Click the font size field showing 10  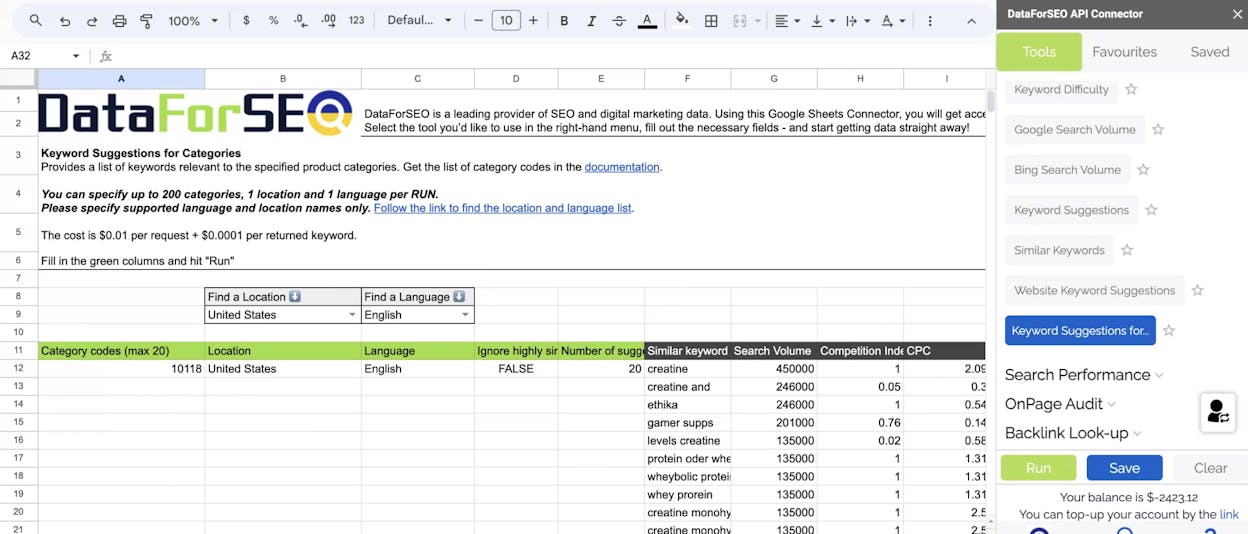pos(506,20)
